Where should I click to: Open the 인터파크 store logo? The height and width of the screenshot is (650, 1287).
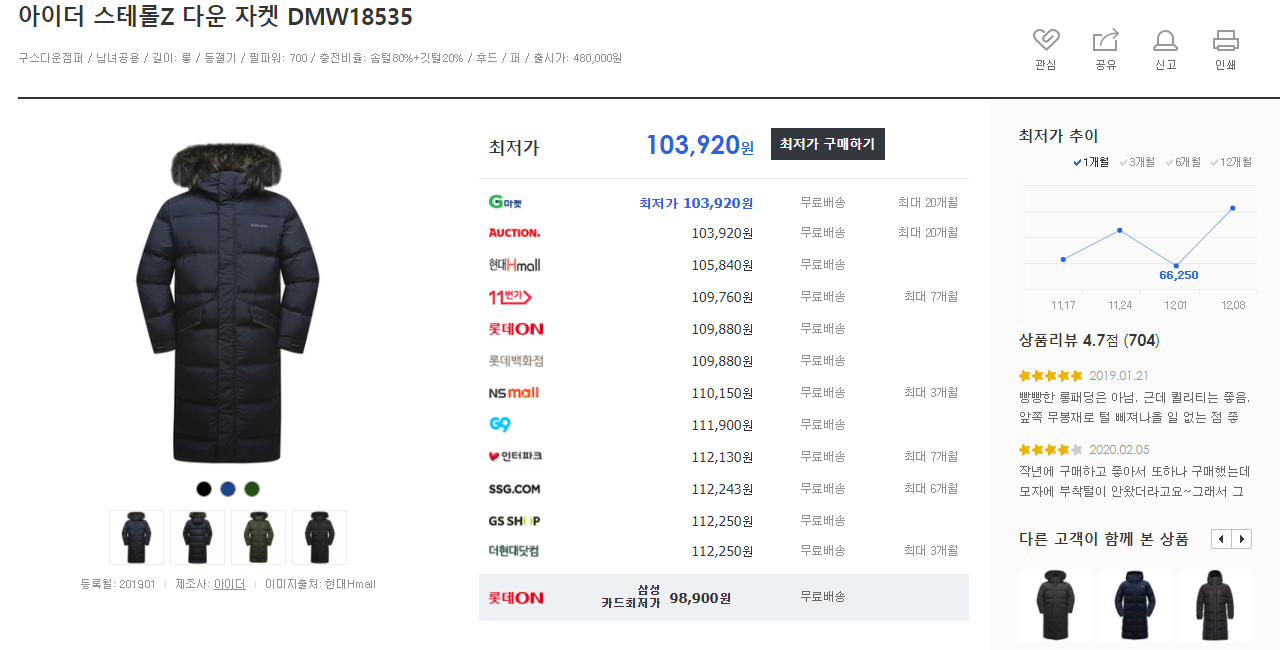(515, 456)
